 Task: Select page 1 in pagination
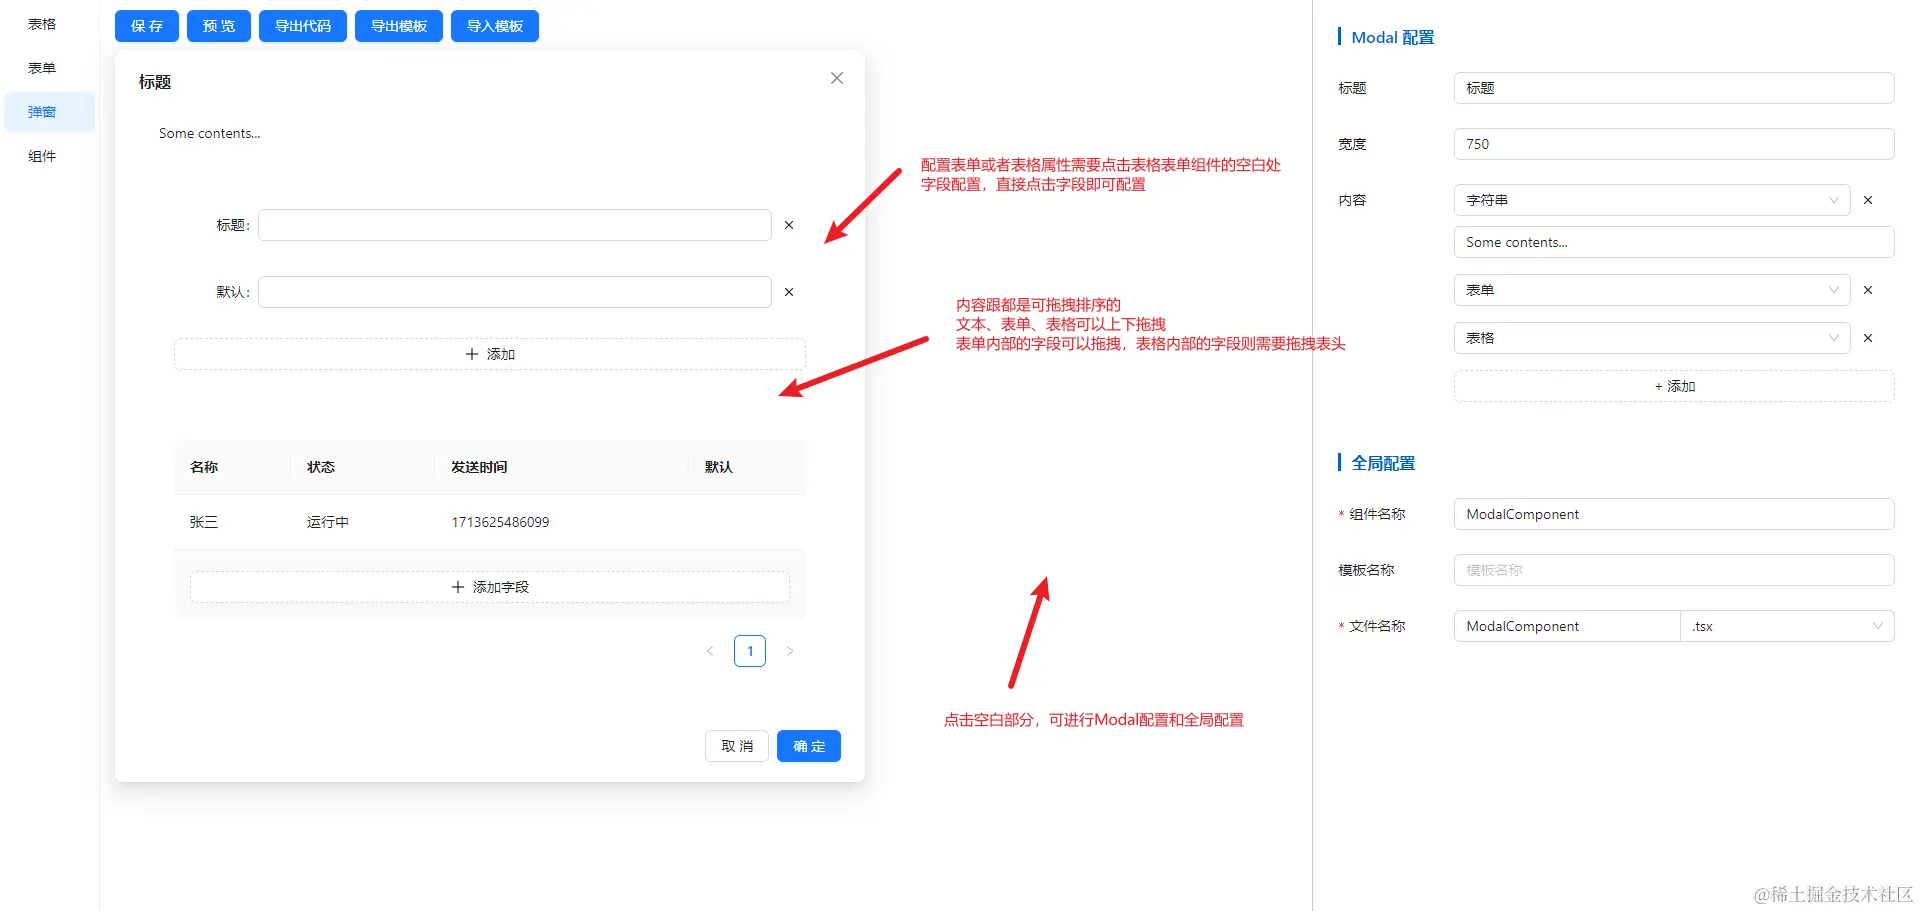[x=750, y=651]
